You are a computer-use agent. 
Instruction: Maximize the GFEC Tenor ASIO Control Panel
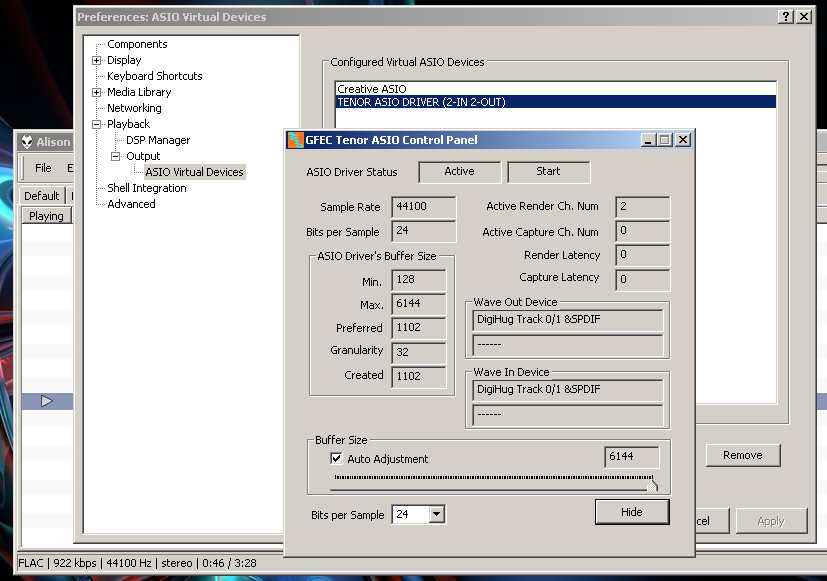[665, 140]
